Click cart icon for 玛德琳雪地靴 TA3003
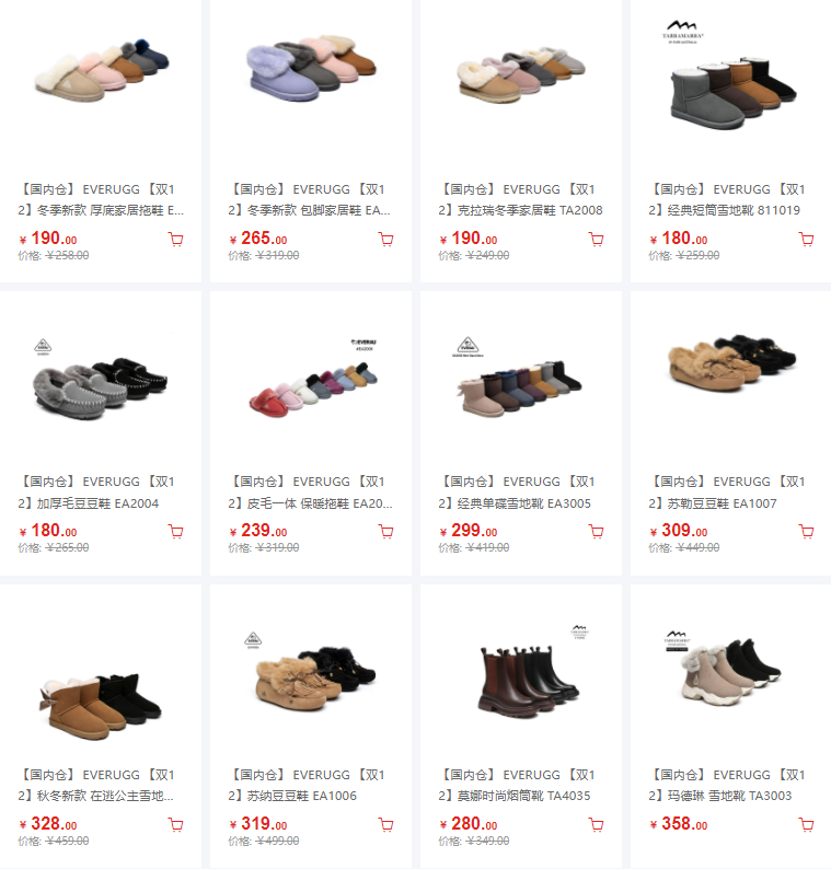 click(806, 825)
